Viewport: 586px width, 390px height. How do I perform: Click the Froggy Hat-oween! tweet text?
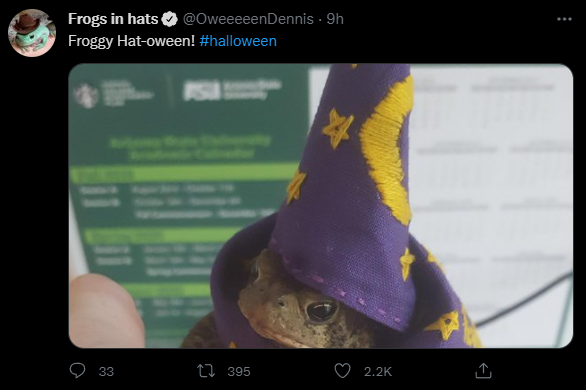coord(132,41)
